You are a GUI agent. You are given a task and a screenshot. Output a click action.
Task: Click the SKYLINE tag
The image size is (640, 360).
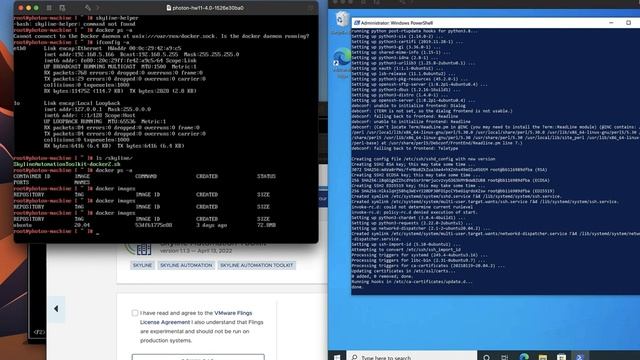(142, 265)
